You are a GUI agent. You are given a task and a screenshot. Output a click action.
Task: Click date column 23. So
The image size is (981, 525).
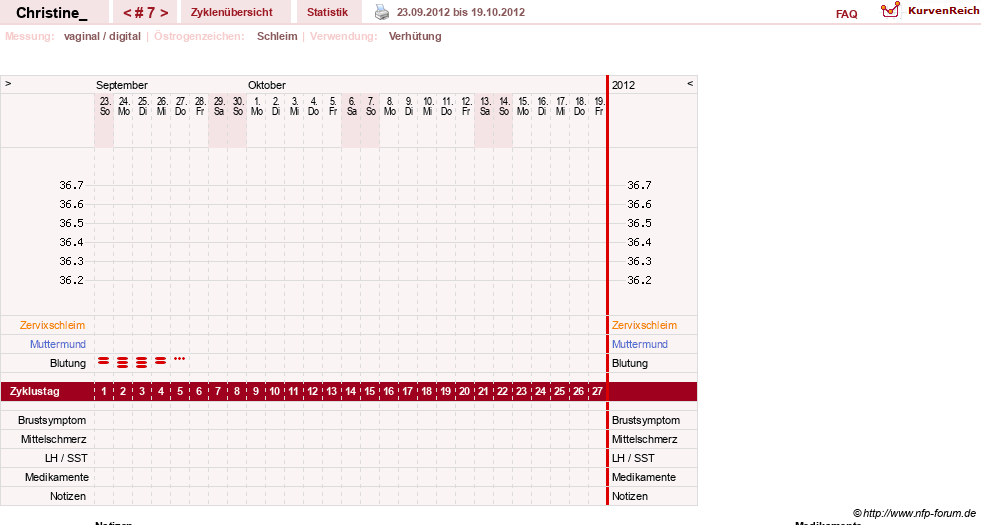coord(104,106)
